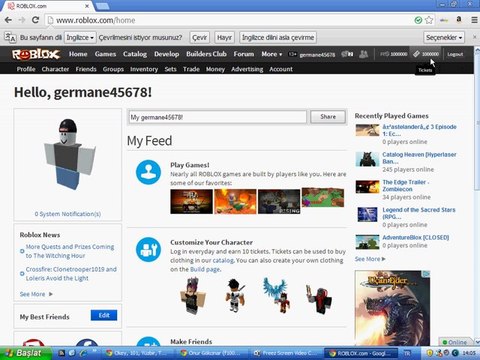This screenshot has width=480, height=360.
Task: Go to Money in the sub-navigation
Action: (x=215, y=69)
